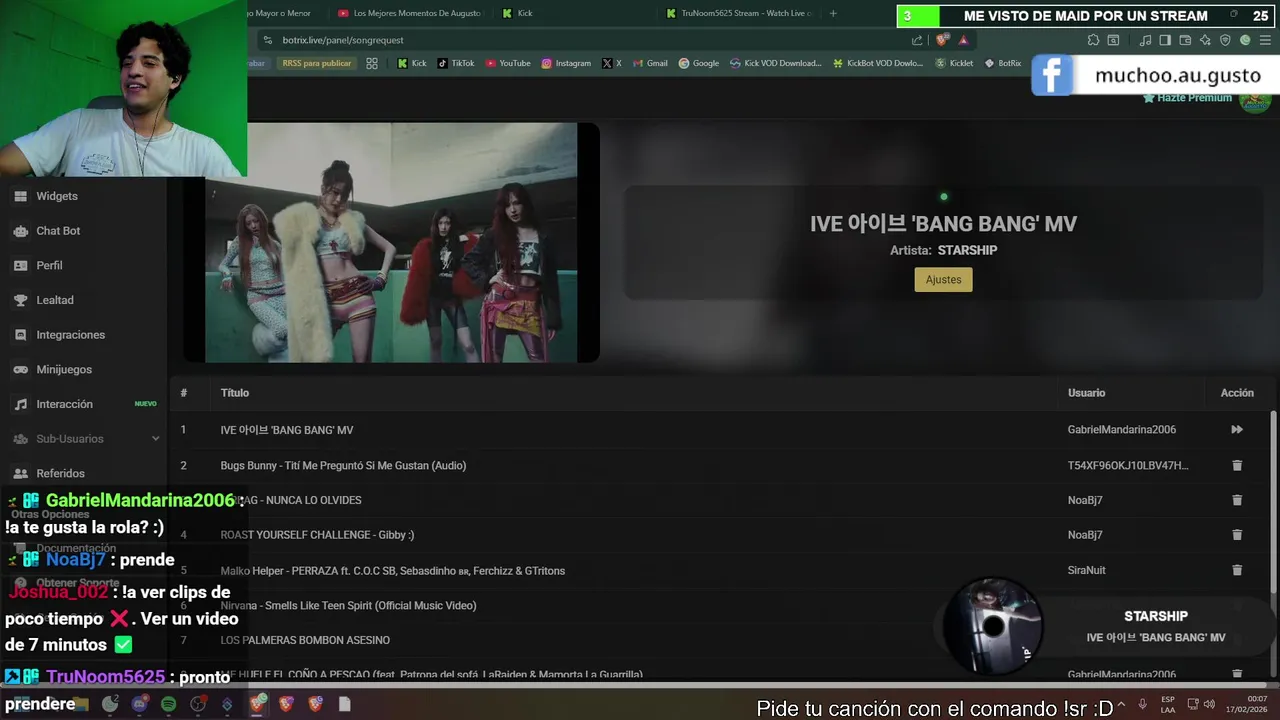Open the Brave wallet icon
The height and width of the screenshot is (720, 1280).
pos(1185,40)
